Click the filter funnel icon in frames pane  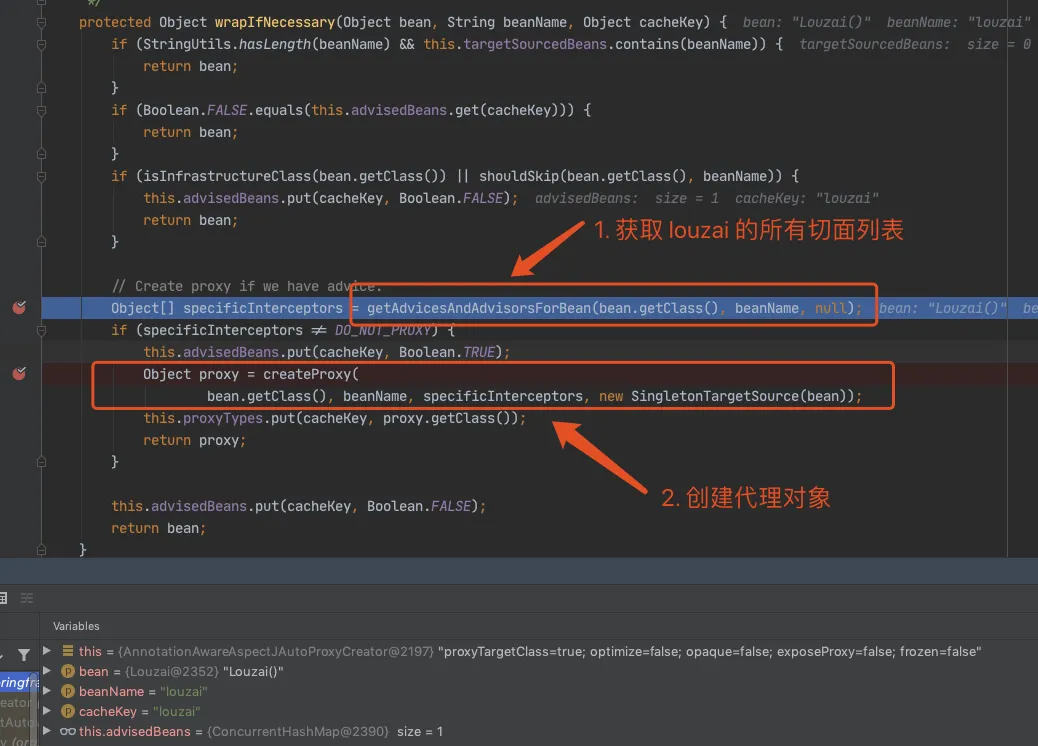point(24,655)
